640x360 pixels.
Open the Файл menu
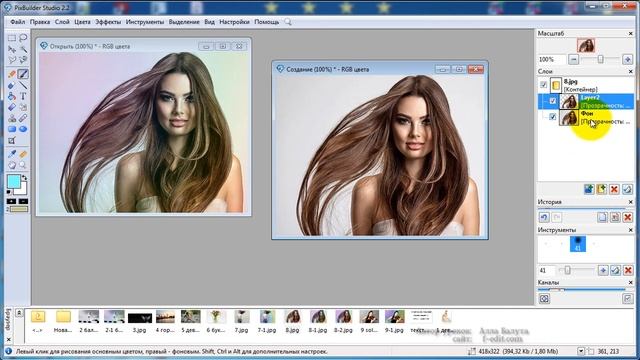click(x=18, y=22)
